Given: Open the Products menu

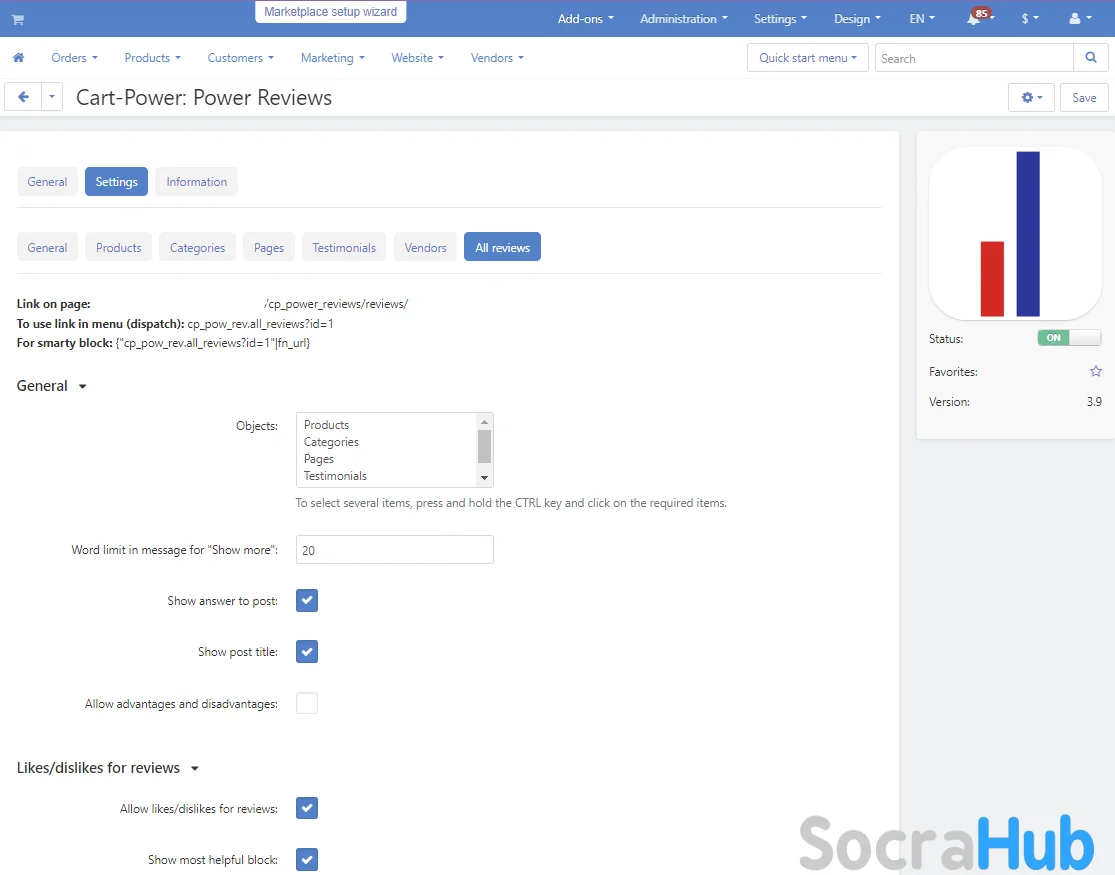Looking at the screenshot, I should click(x=152, y=58).
